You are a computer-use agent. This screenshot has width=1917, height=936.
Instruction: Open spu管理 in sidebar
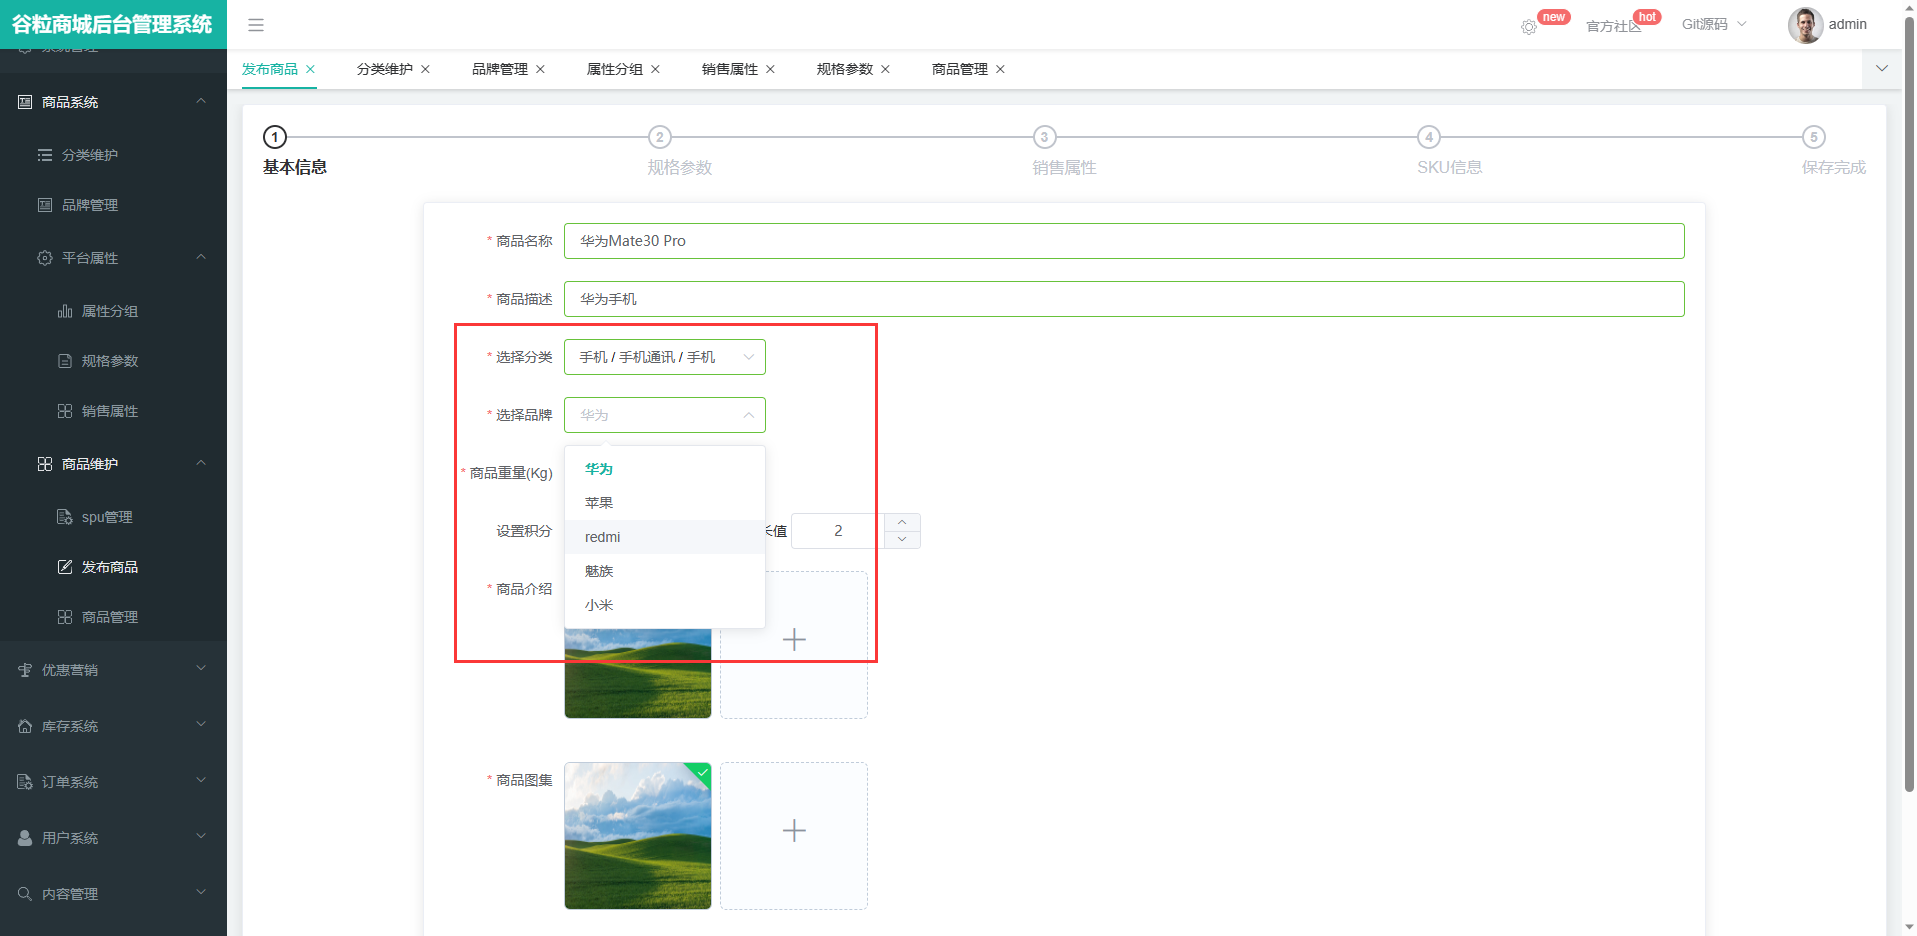point(107,517)
